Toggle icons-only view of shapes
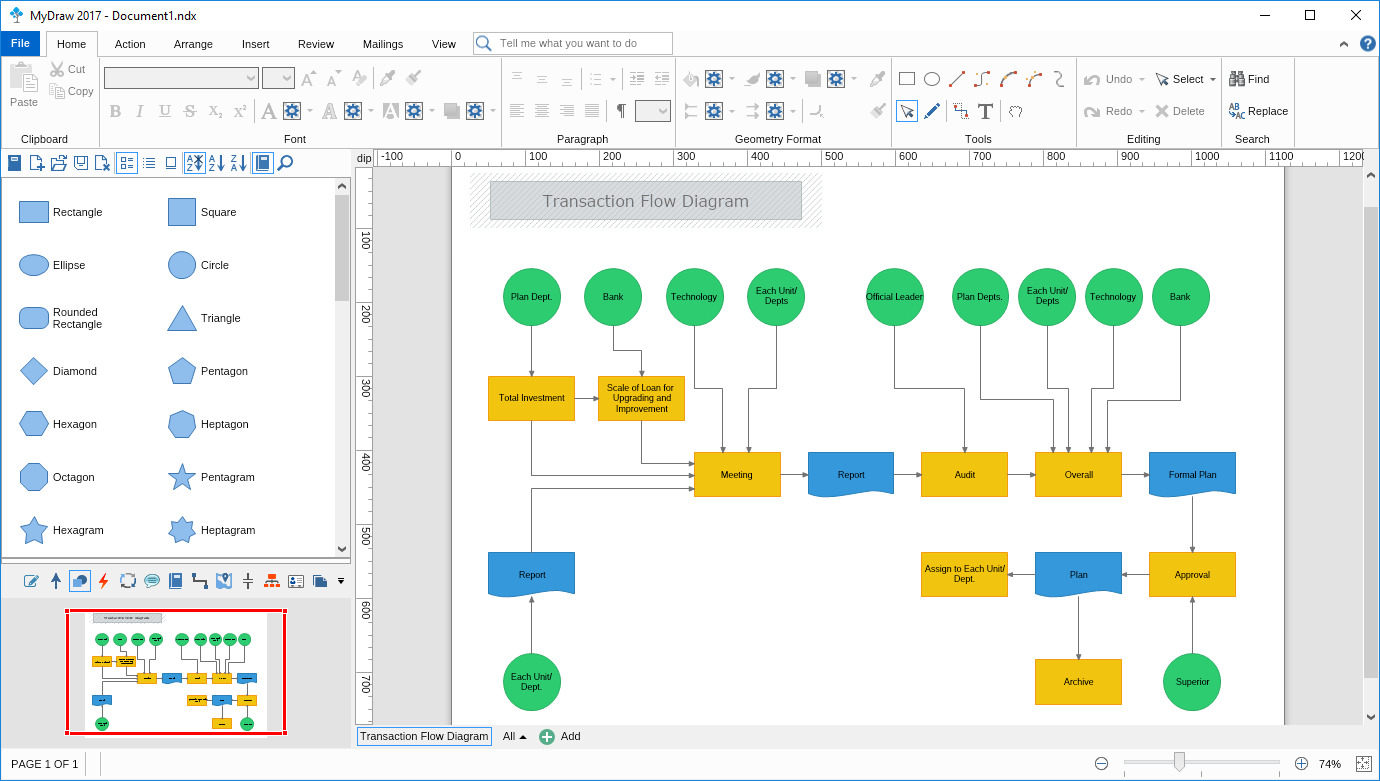Viewport: 1380px width, 781px height. point(171,163)
